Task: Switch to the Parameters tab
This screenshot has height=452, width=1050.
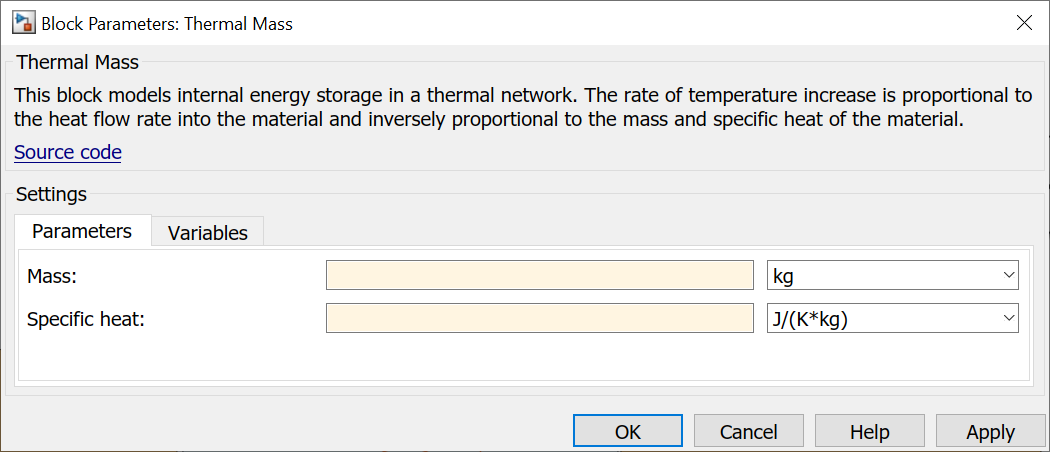Action: [82, 231]
